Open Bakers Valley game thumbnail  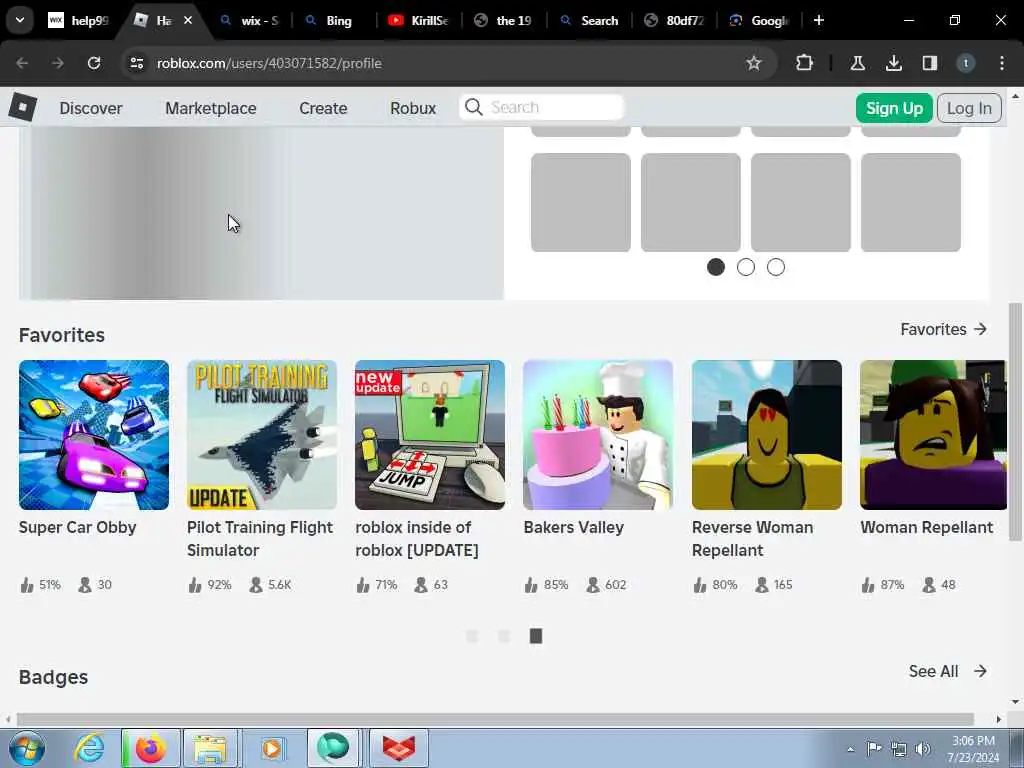tap(598, 435)
